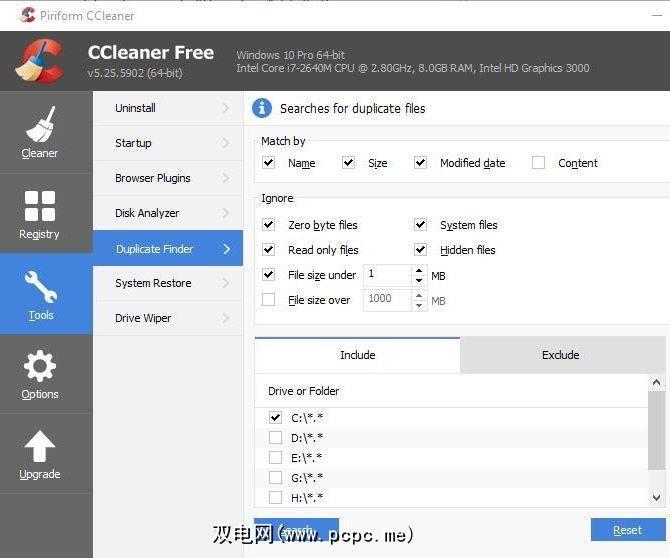
Task: Click the Upgrade arrow icon
Action: pos(40,446)
